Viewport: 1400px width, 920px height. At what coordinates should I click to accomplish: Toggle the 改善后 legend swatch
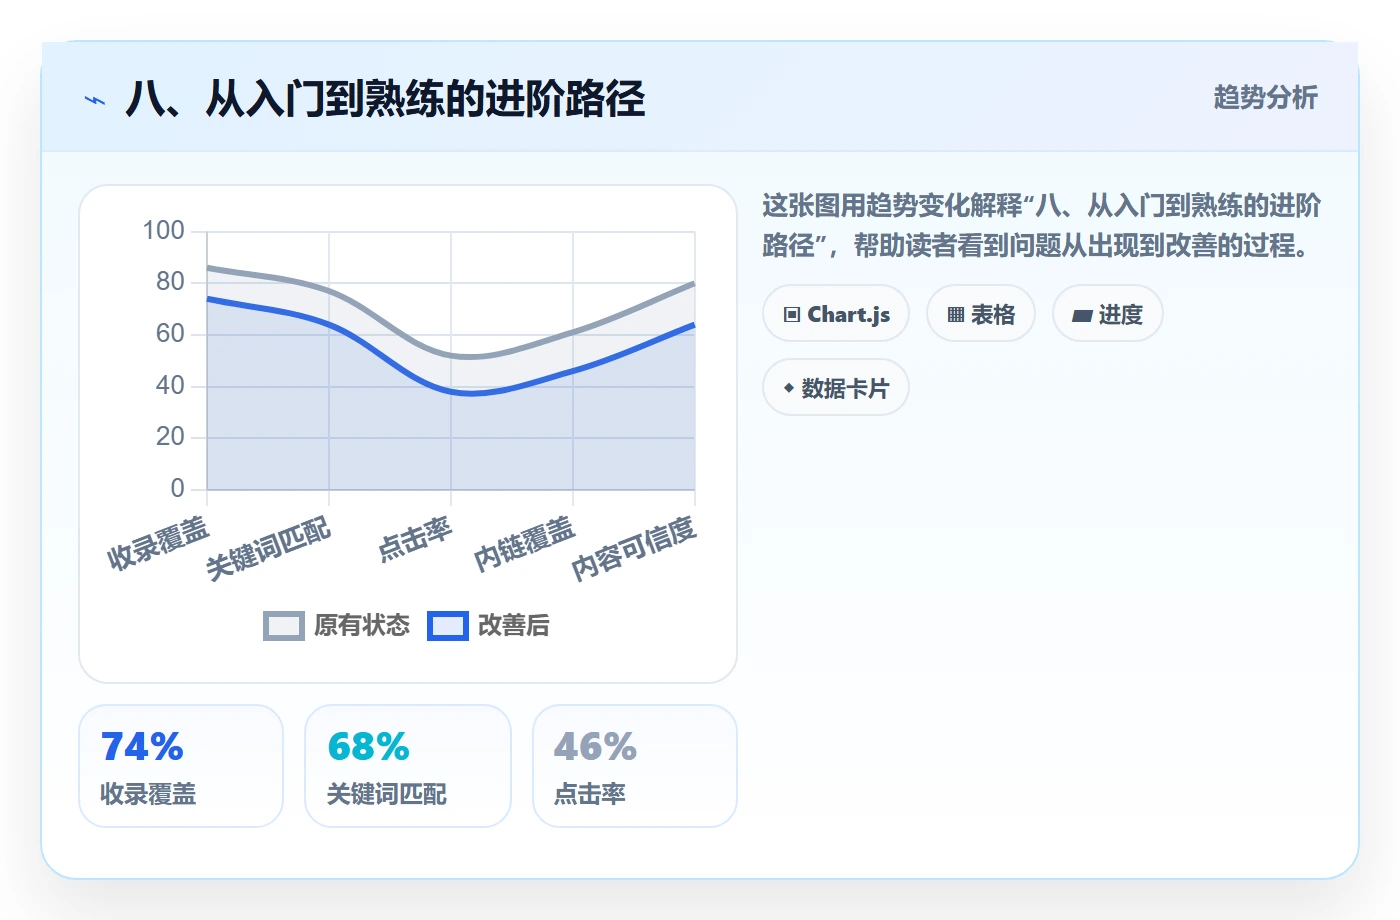(x=447, y=626)
